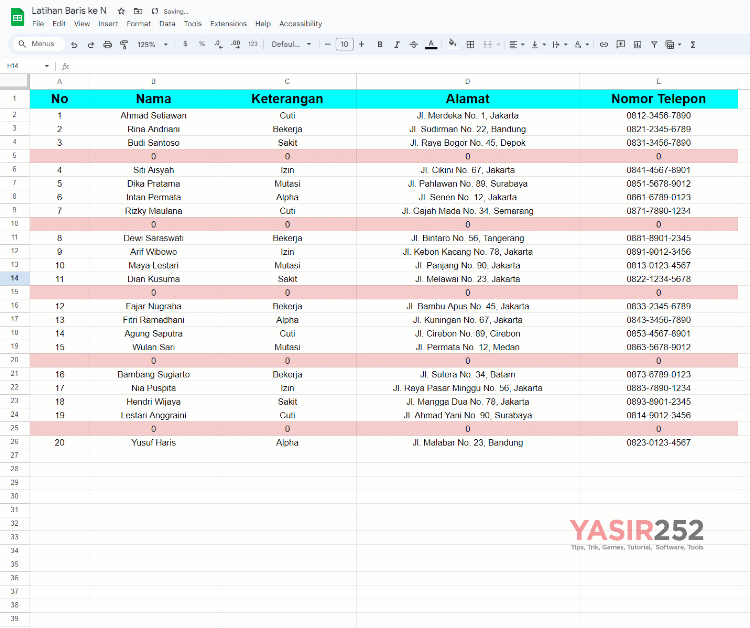The image size is (750, 628).
Task: Click cell with Yusuf Haris
Action: point(154,443)
